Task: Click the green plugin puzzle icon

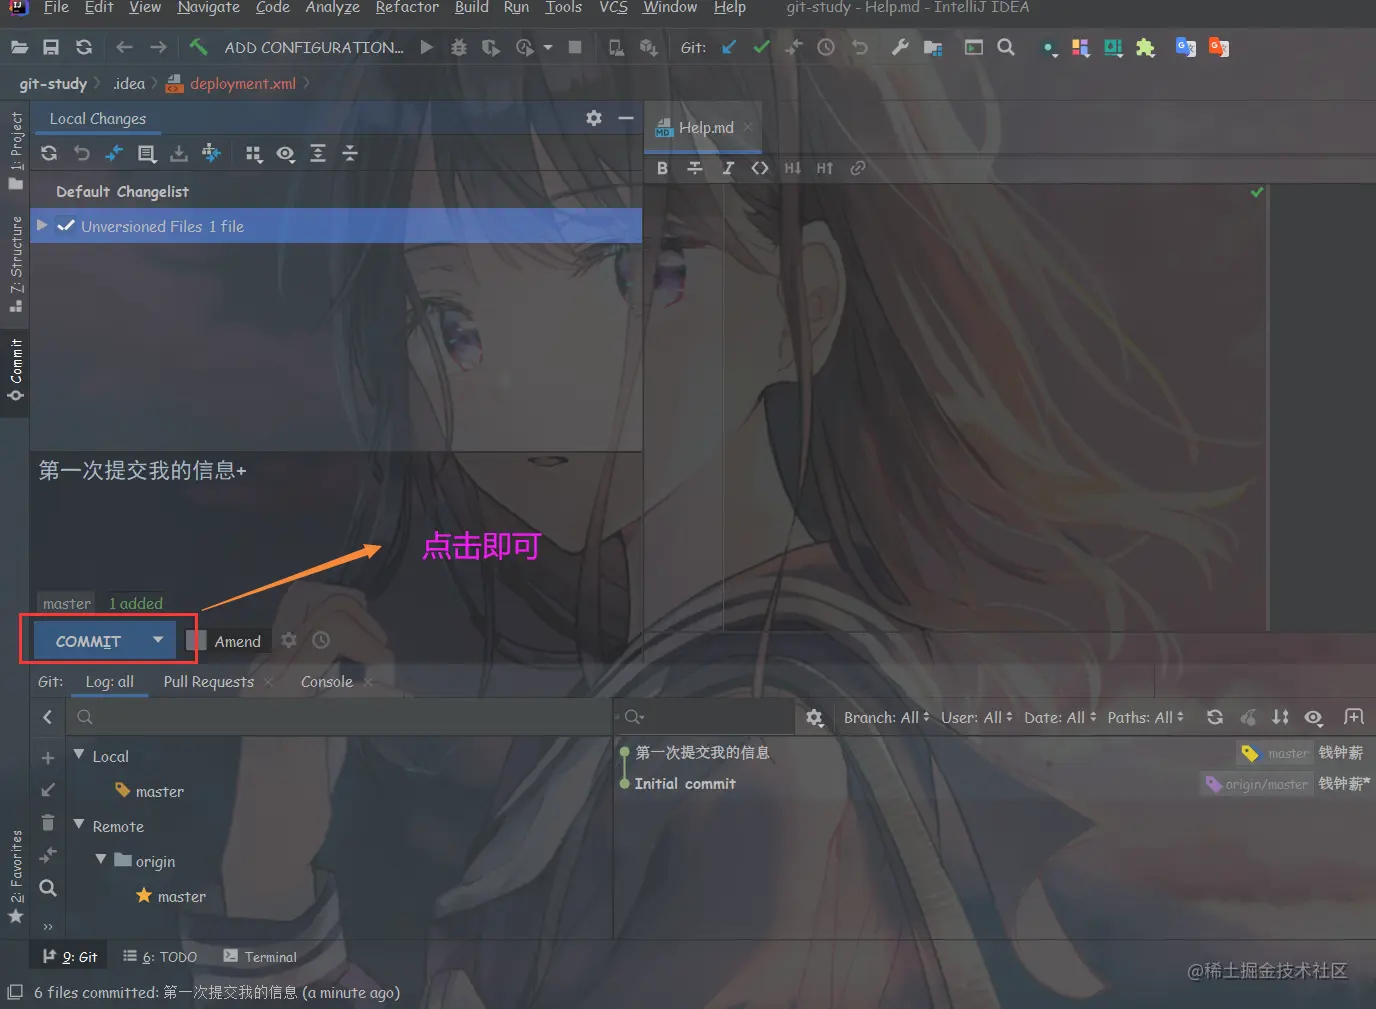Action: pyautogui.click(x=1145, y=48)
